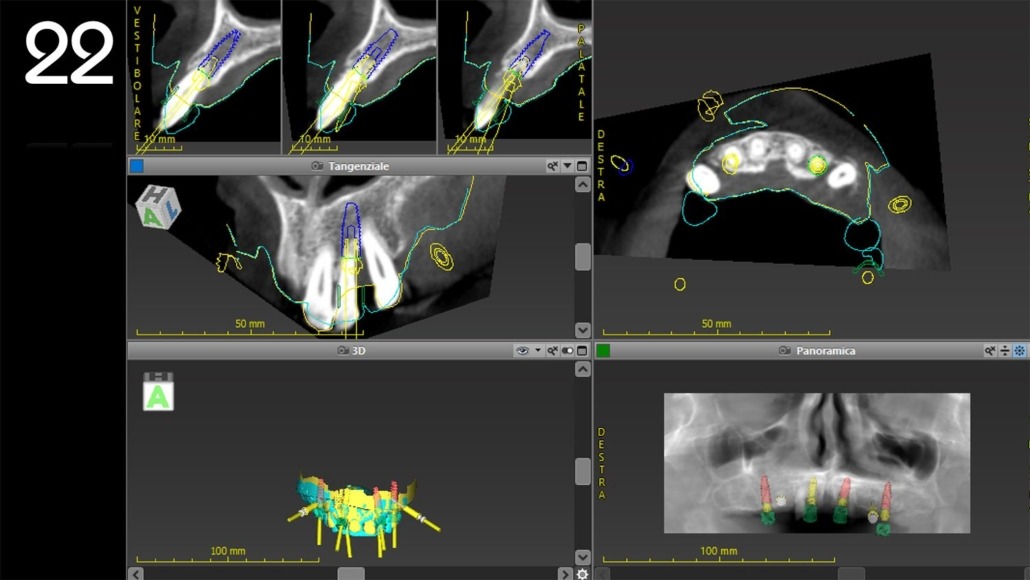Click the Panoramica panel title
Screen dimensions: 1030x580
point(826,351)
